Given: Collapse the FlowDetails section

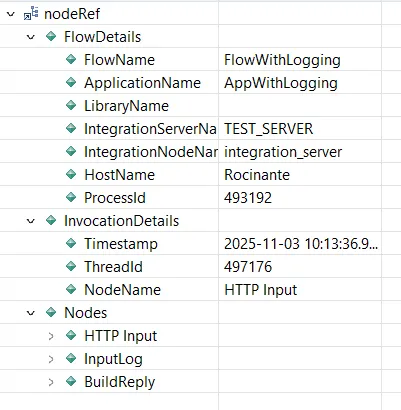Looking at the screenshot, I should tap(31, 37).
